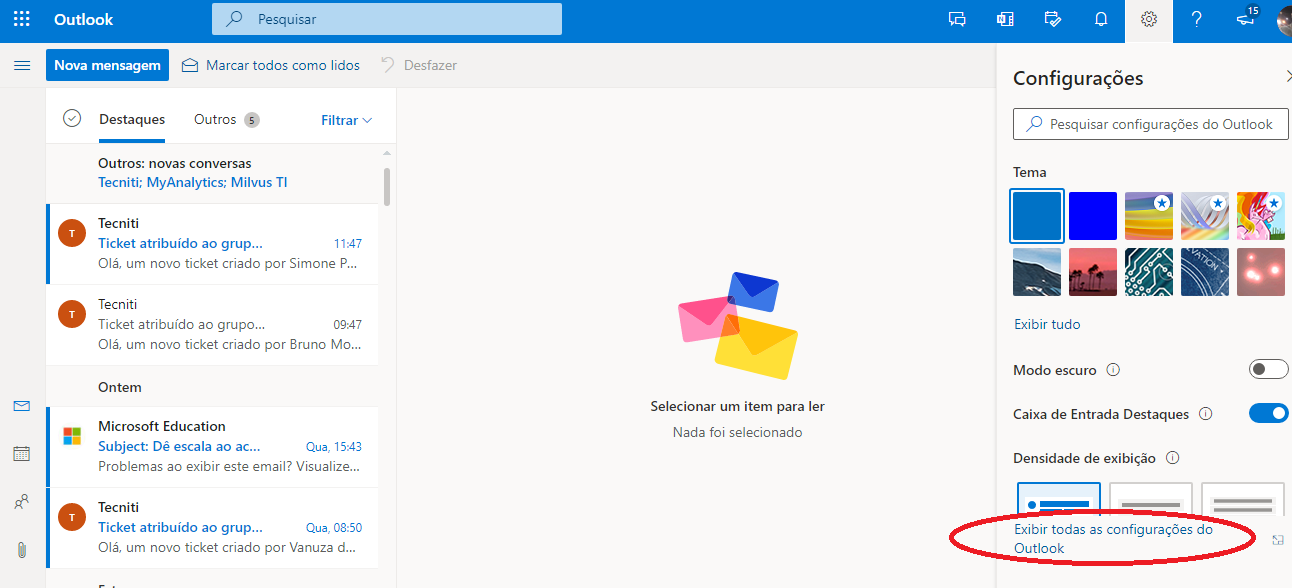
Task: Open Exibir todas as configurações do Outlook
Action: (x=1113, y=539)
